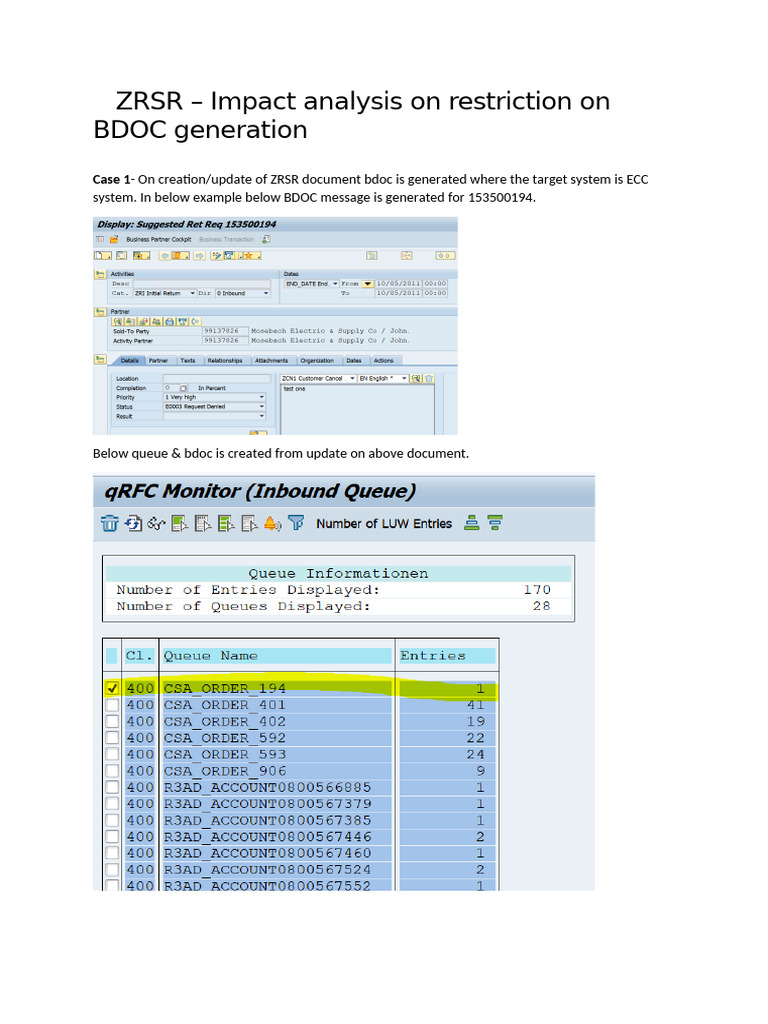Check the CSA_ORDER_592 row checkbox
This screenshot has height=1024, width=768.
(112, 737)
